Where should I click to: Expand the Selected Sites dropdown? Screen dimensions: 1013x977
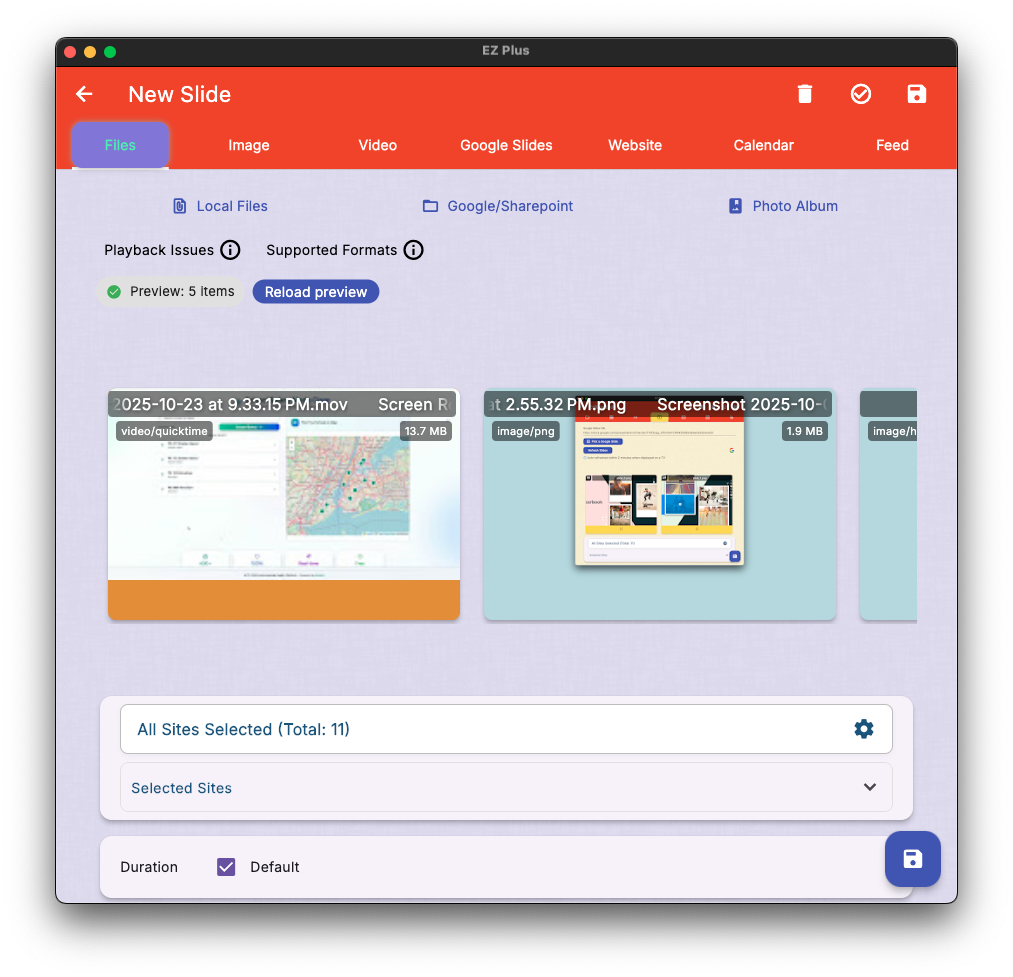[x=869, y=787]
